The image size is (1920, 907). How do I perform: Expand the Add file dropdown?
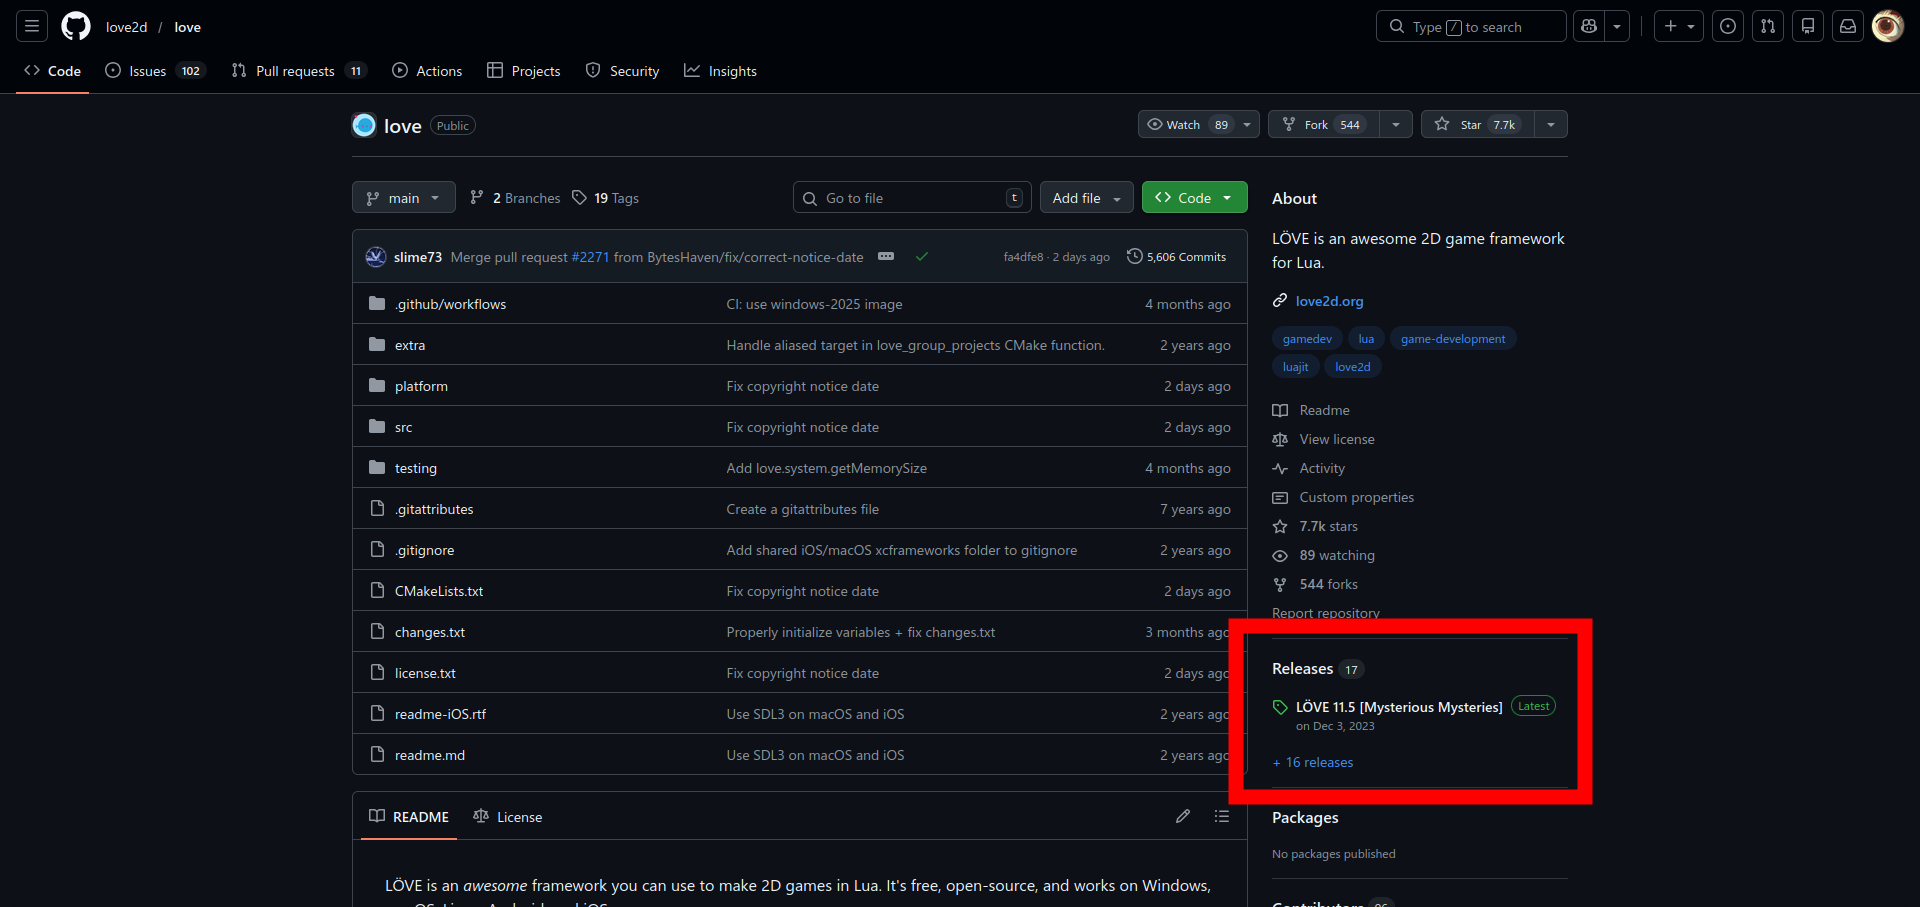click(1086, 198)
